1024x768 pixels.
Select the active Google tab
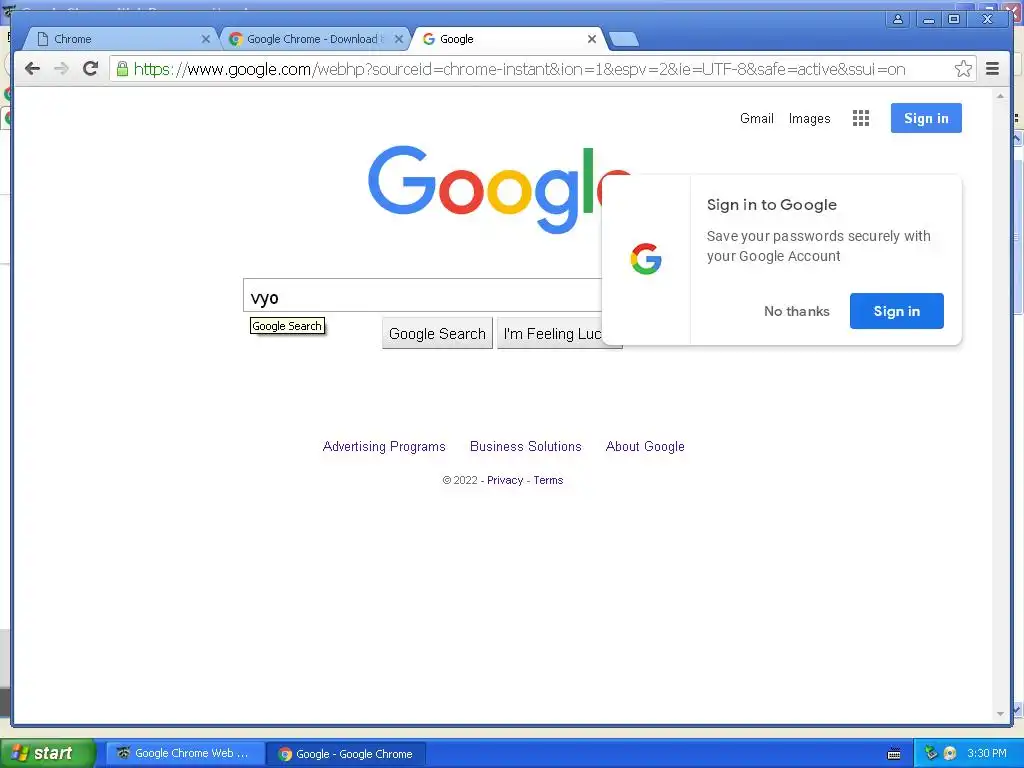(508, 39)
